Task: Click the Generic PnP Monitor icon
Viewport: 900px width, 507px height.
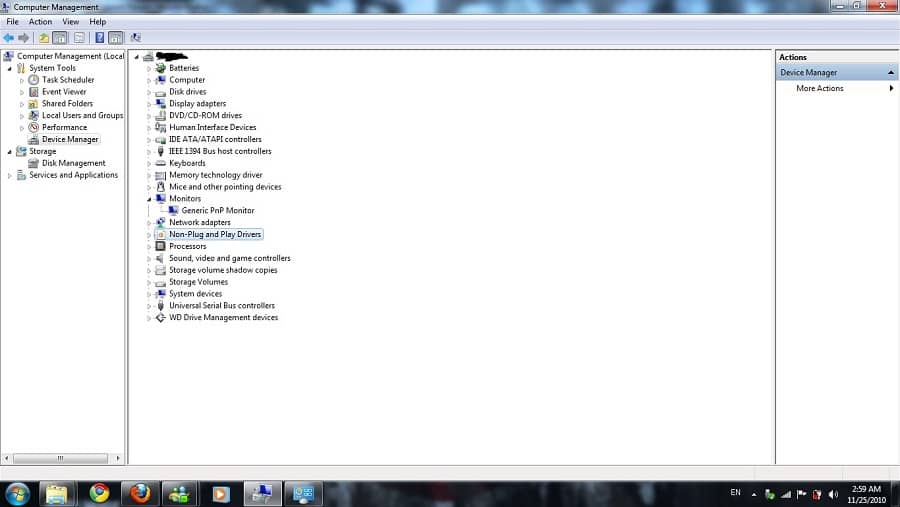Action: point(173,211)
